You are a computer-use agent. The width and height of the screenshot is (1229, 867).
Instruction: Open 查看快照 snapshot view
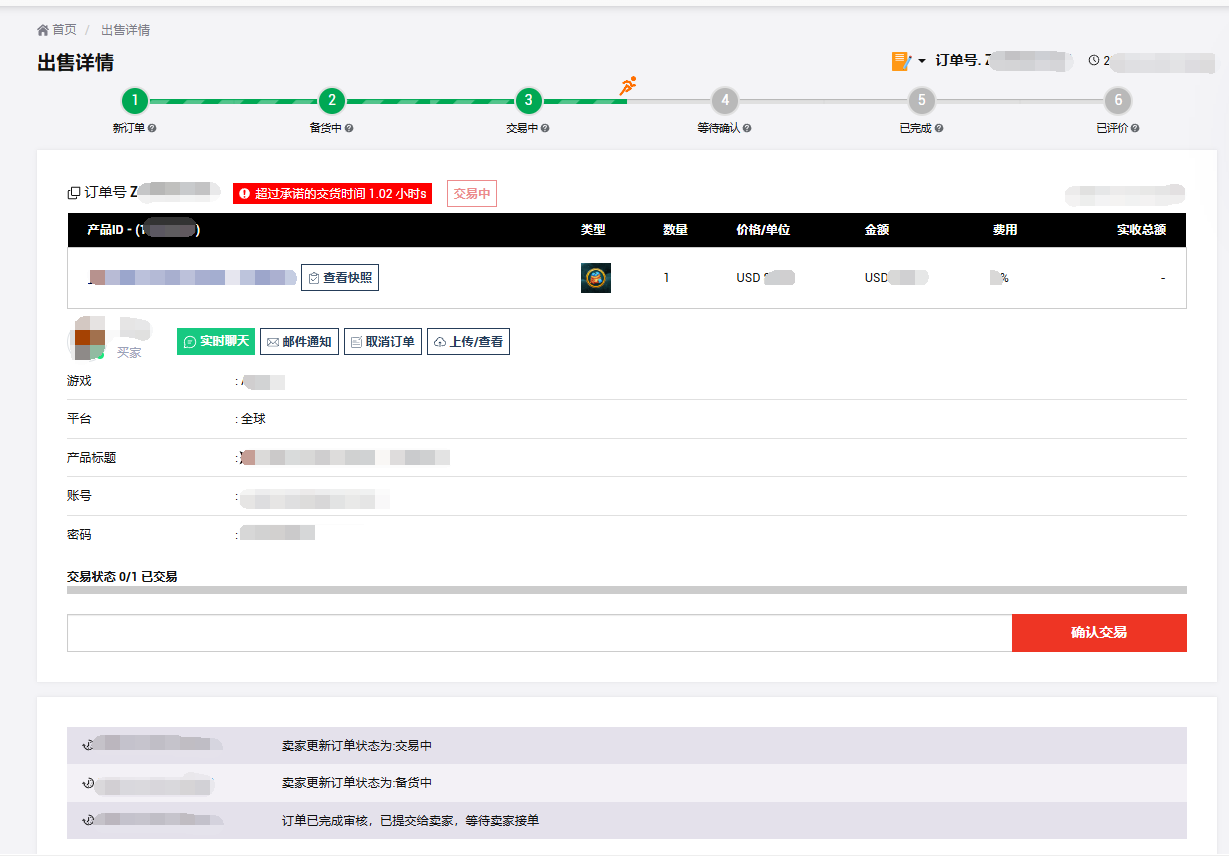coord(340,278)
